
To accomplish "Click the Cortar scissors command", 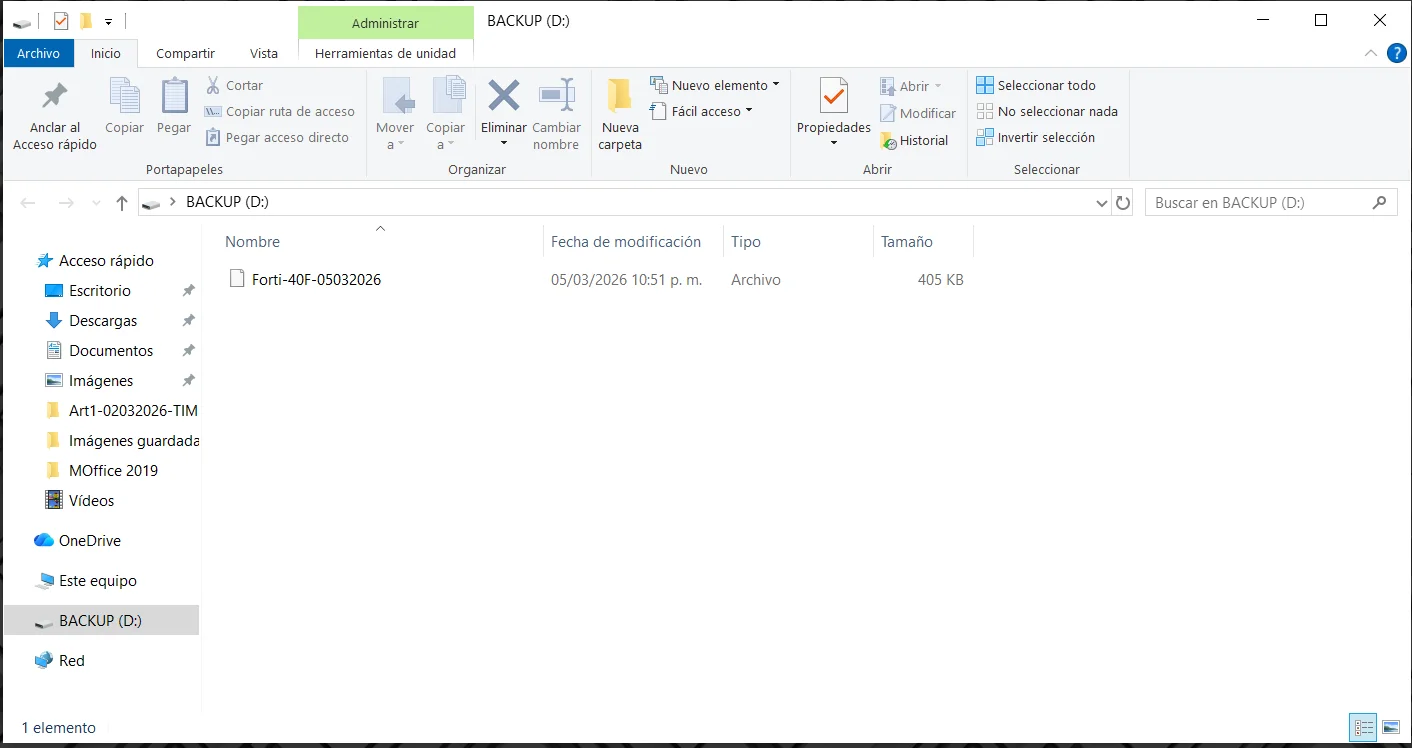I will coord(235,86).
